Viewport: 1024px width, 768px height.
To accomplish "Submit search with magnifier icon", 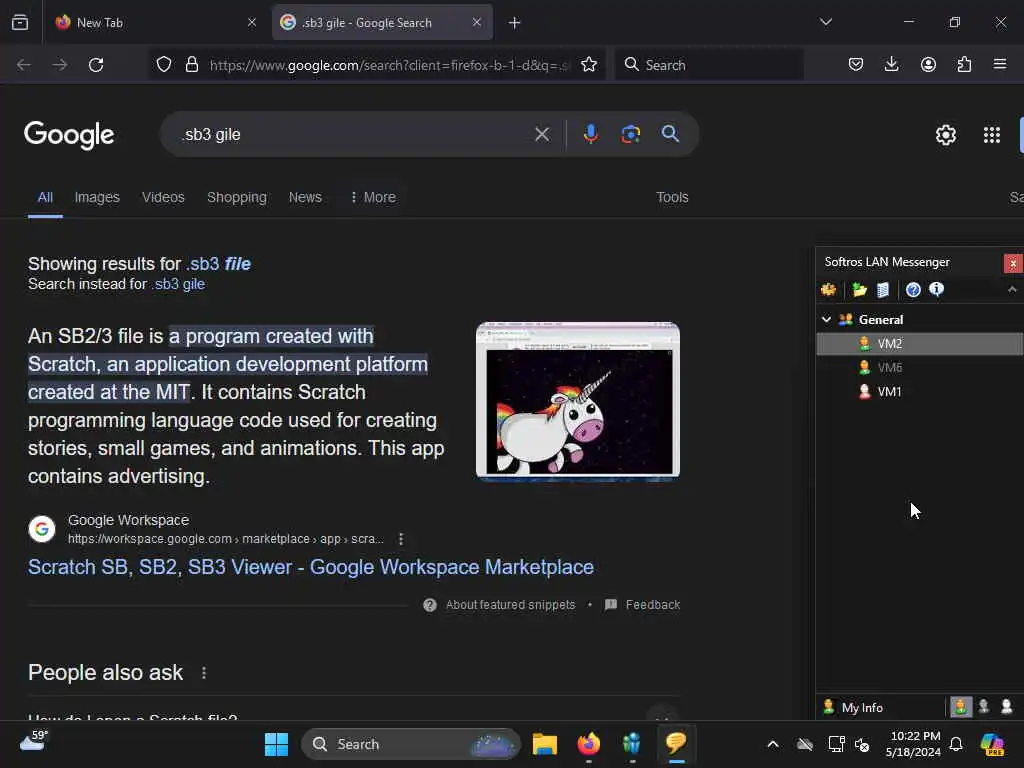I will 670,134.
